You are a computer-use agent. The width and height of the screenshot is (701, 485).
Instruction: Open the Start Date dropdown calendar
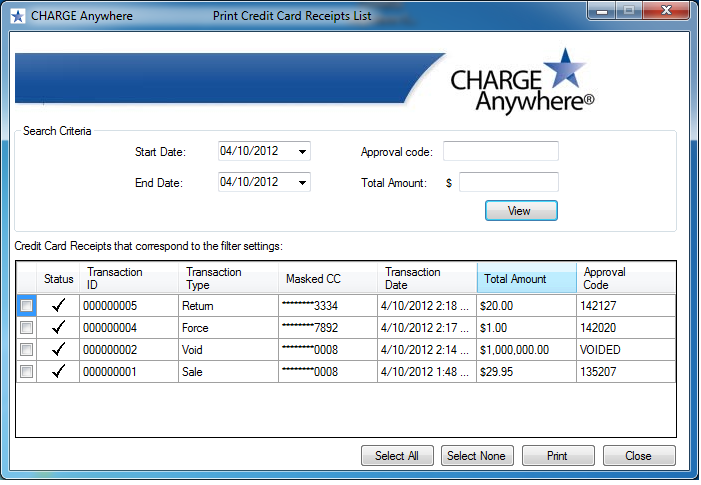tap(302, 152)
